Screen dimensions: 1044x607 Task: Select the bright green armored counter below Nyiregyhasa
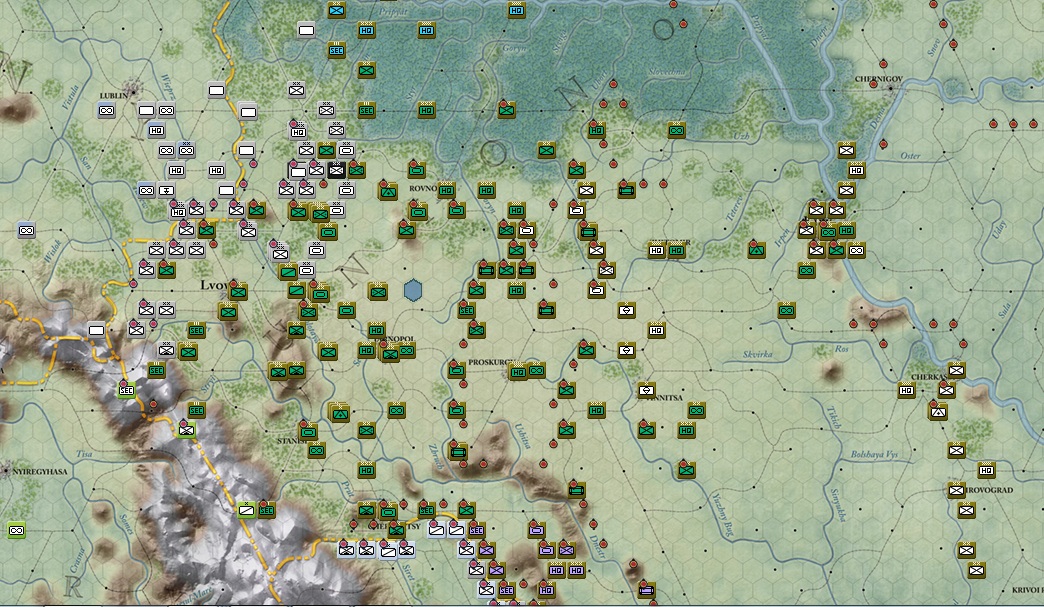[x=17, y=530]
